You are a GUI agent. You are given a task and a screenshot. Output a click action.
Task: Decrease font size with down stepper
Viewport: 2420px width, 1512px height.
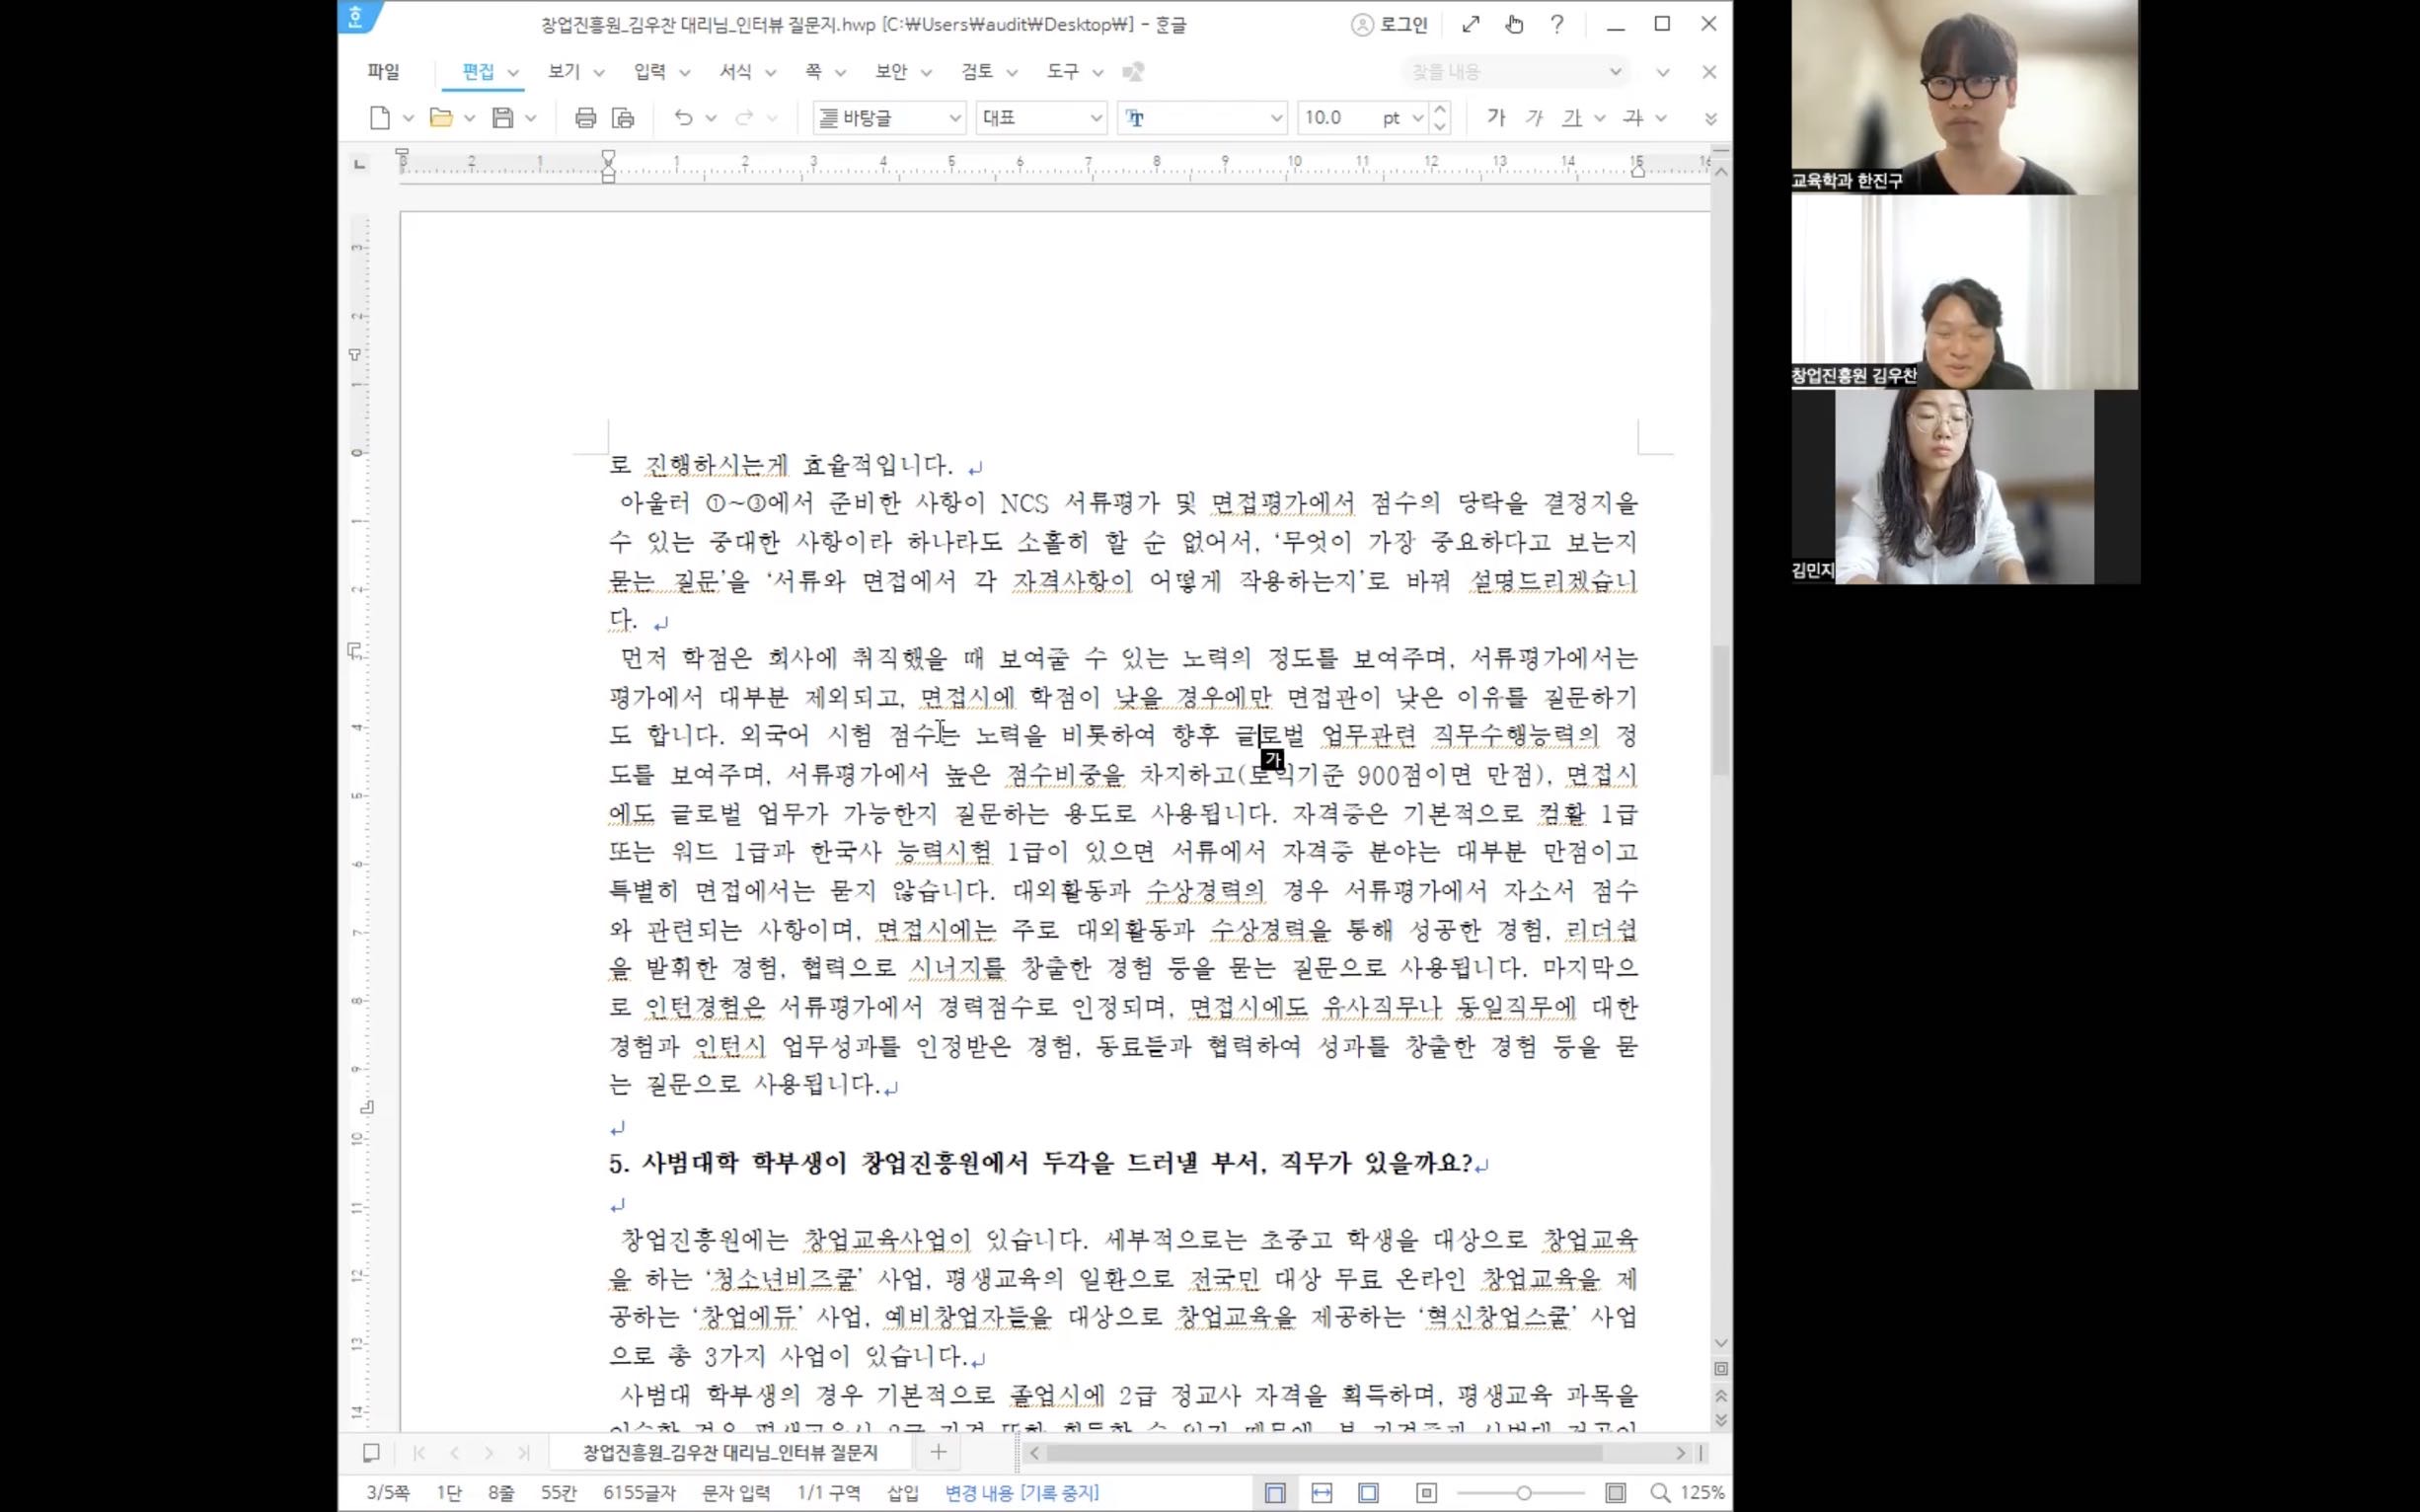pyautogui.click(x=1440, y=127)
